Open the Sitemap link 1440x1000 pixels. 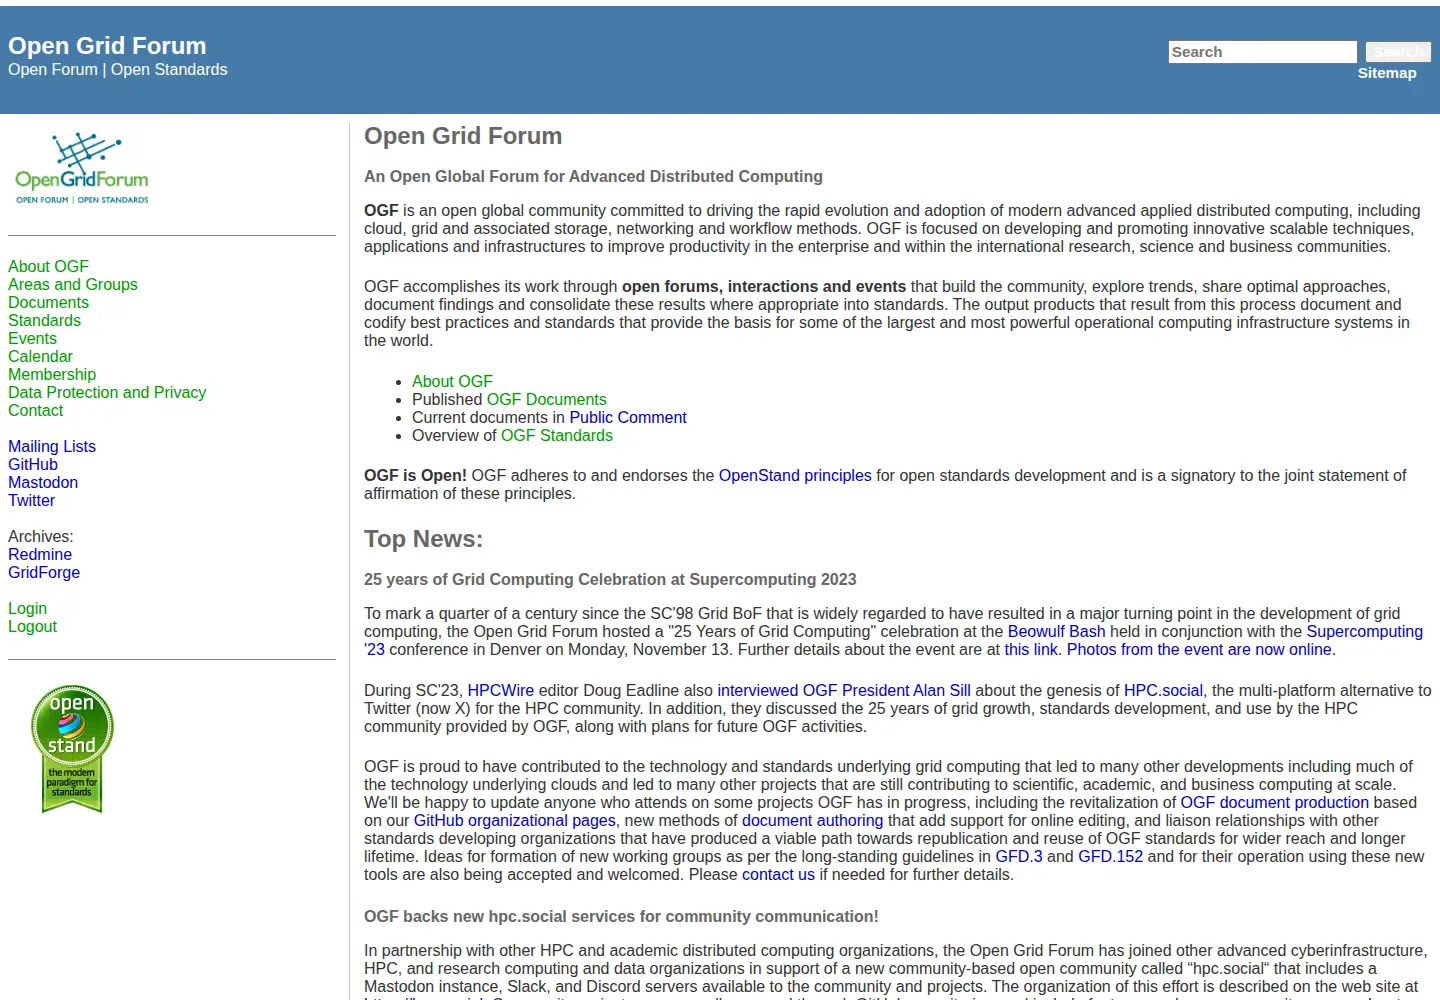tap(1387, 73)
